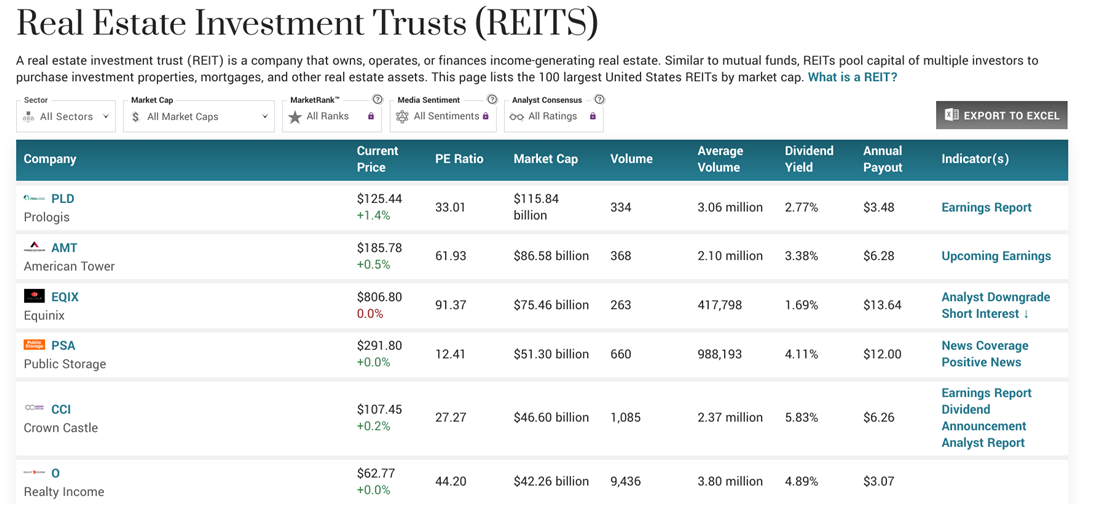Open the locked All Sentiments filter
1100x505 pixels.
pos(442,117)
